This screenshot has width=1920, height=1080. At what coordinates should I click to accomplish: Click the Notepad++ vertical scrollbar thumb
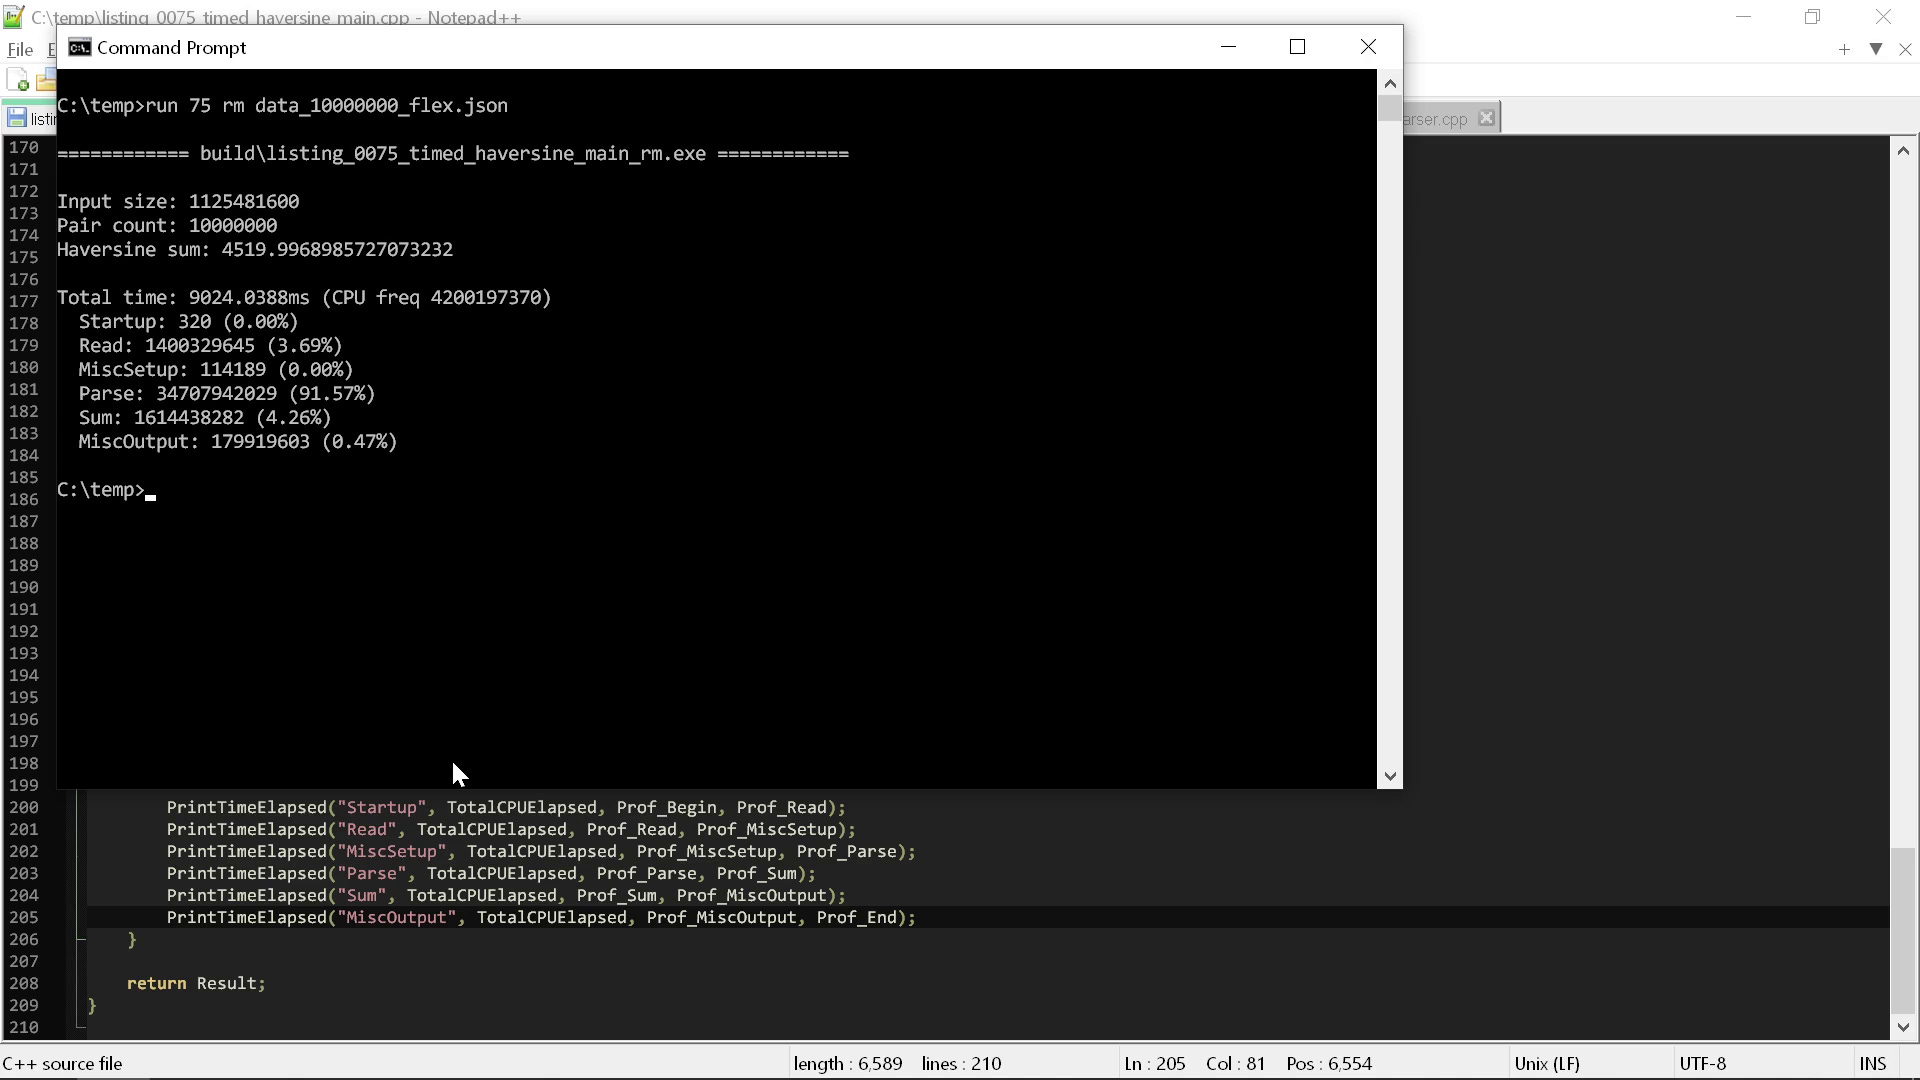point(1902,930)
